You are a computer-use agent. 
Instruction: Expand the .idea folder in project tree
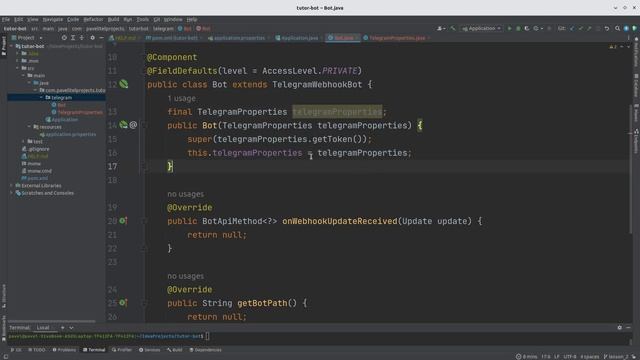[18, 53]
